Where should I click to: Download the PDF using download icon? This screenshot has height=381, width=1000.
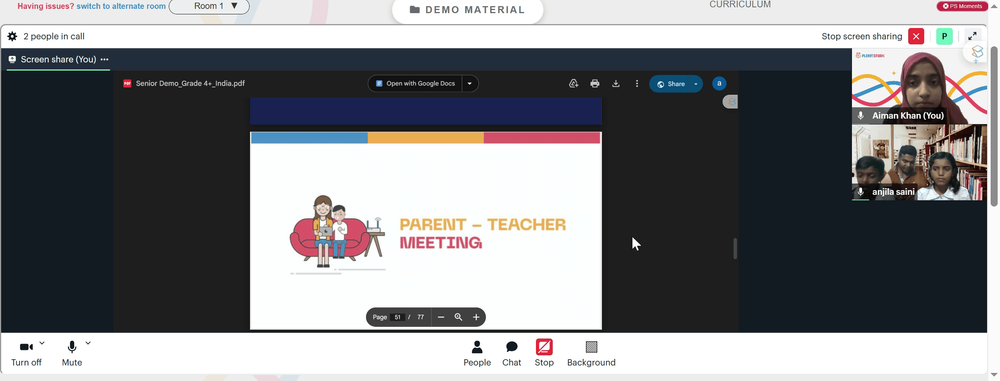pos(616,84)
